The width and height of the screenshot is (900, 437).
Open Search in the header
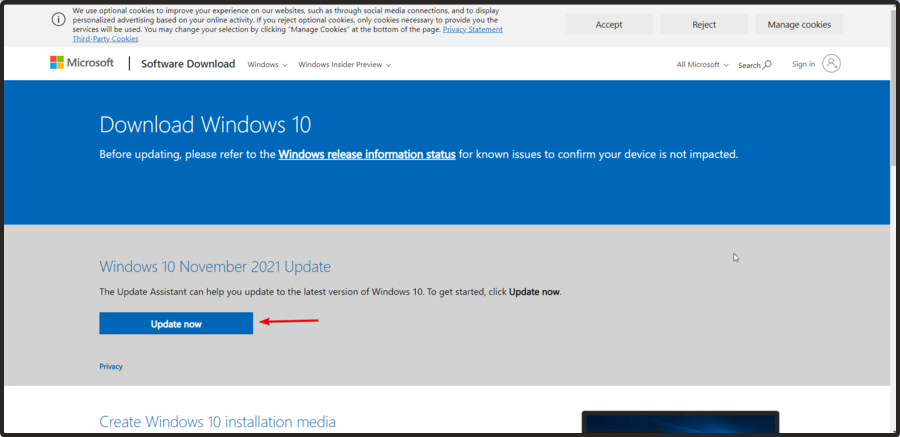point(755,65)
